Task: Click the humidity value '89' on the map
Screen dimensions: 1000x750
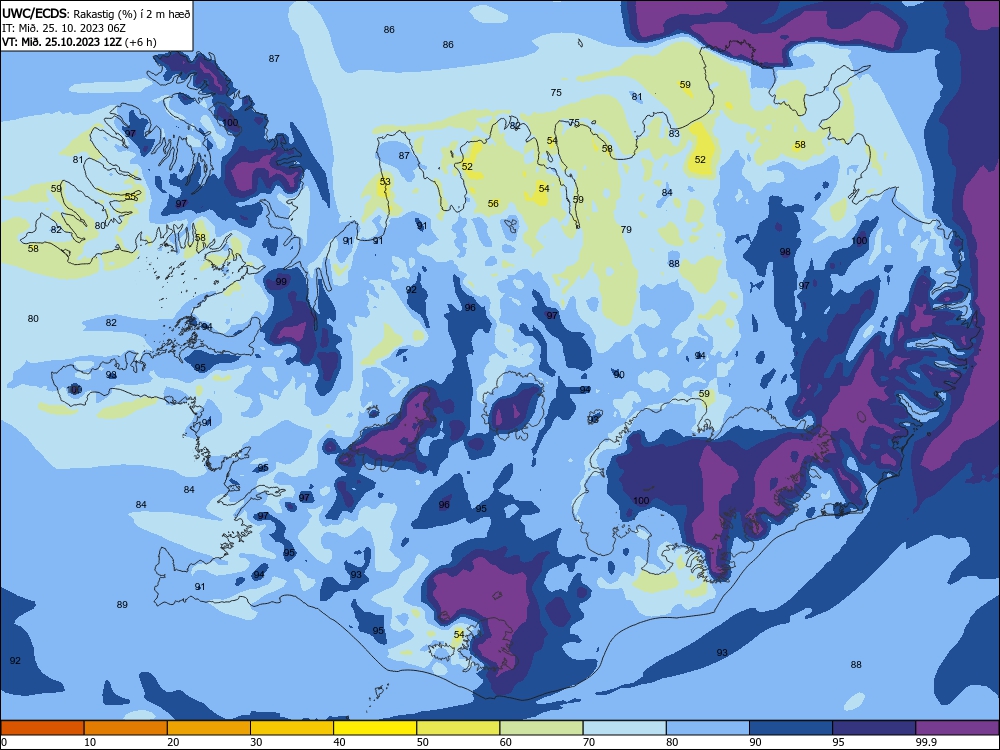Action: (122, 605)
